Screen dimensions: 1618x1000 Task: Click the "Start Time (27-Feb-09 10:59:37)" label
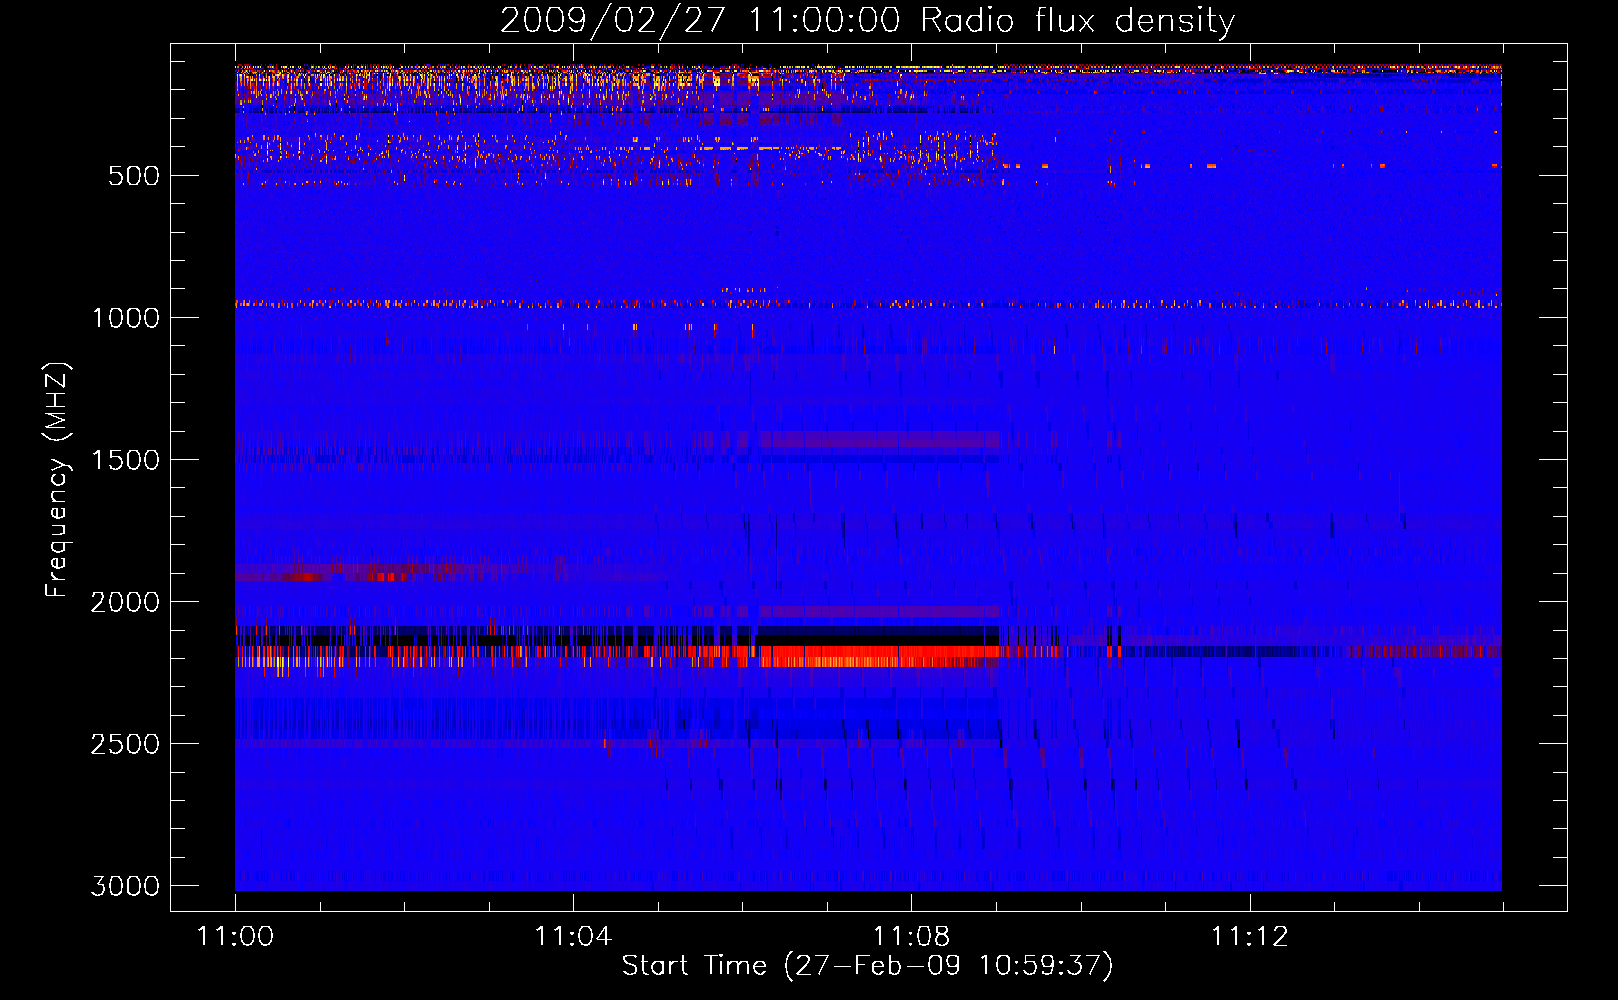click(x=867, y=966)
